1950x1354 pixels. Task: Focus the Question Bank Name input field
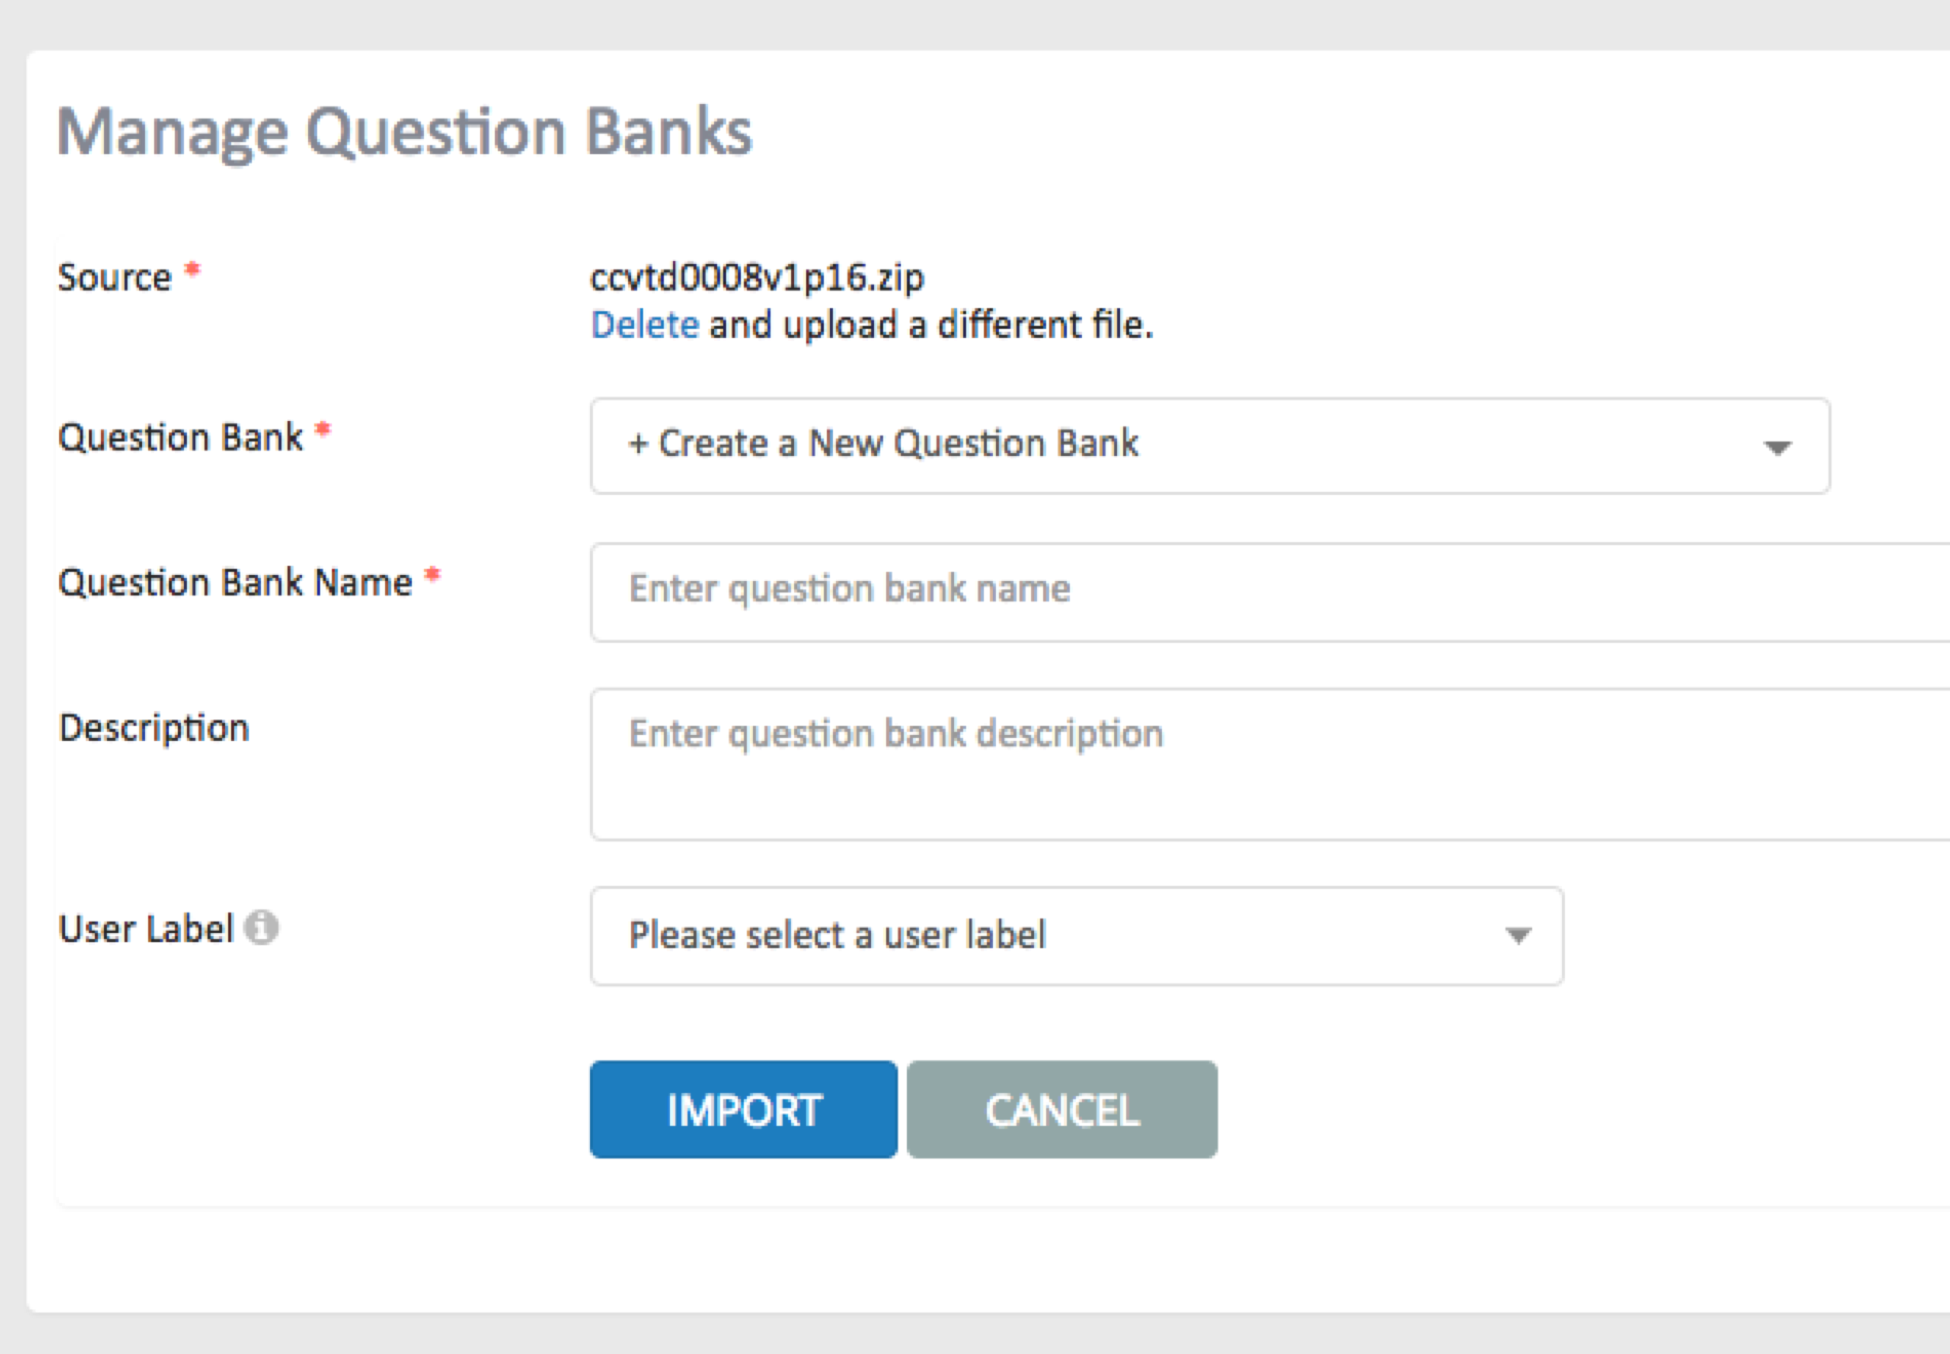pyautogui.click(x=1270, y=592)
